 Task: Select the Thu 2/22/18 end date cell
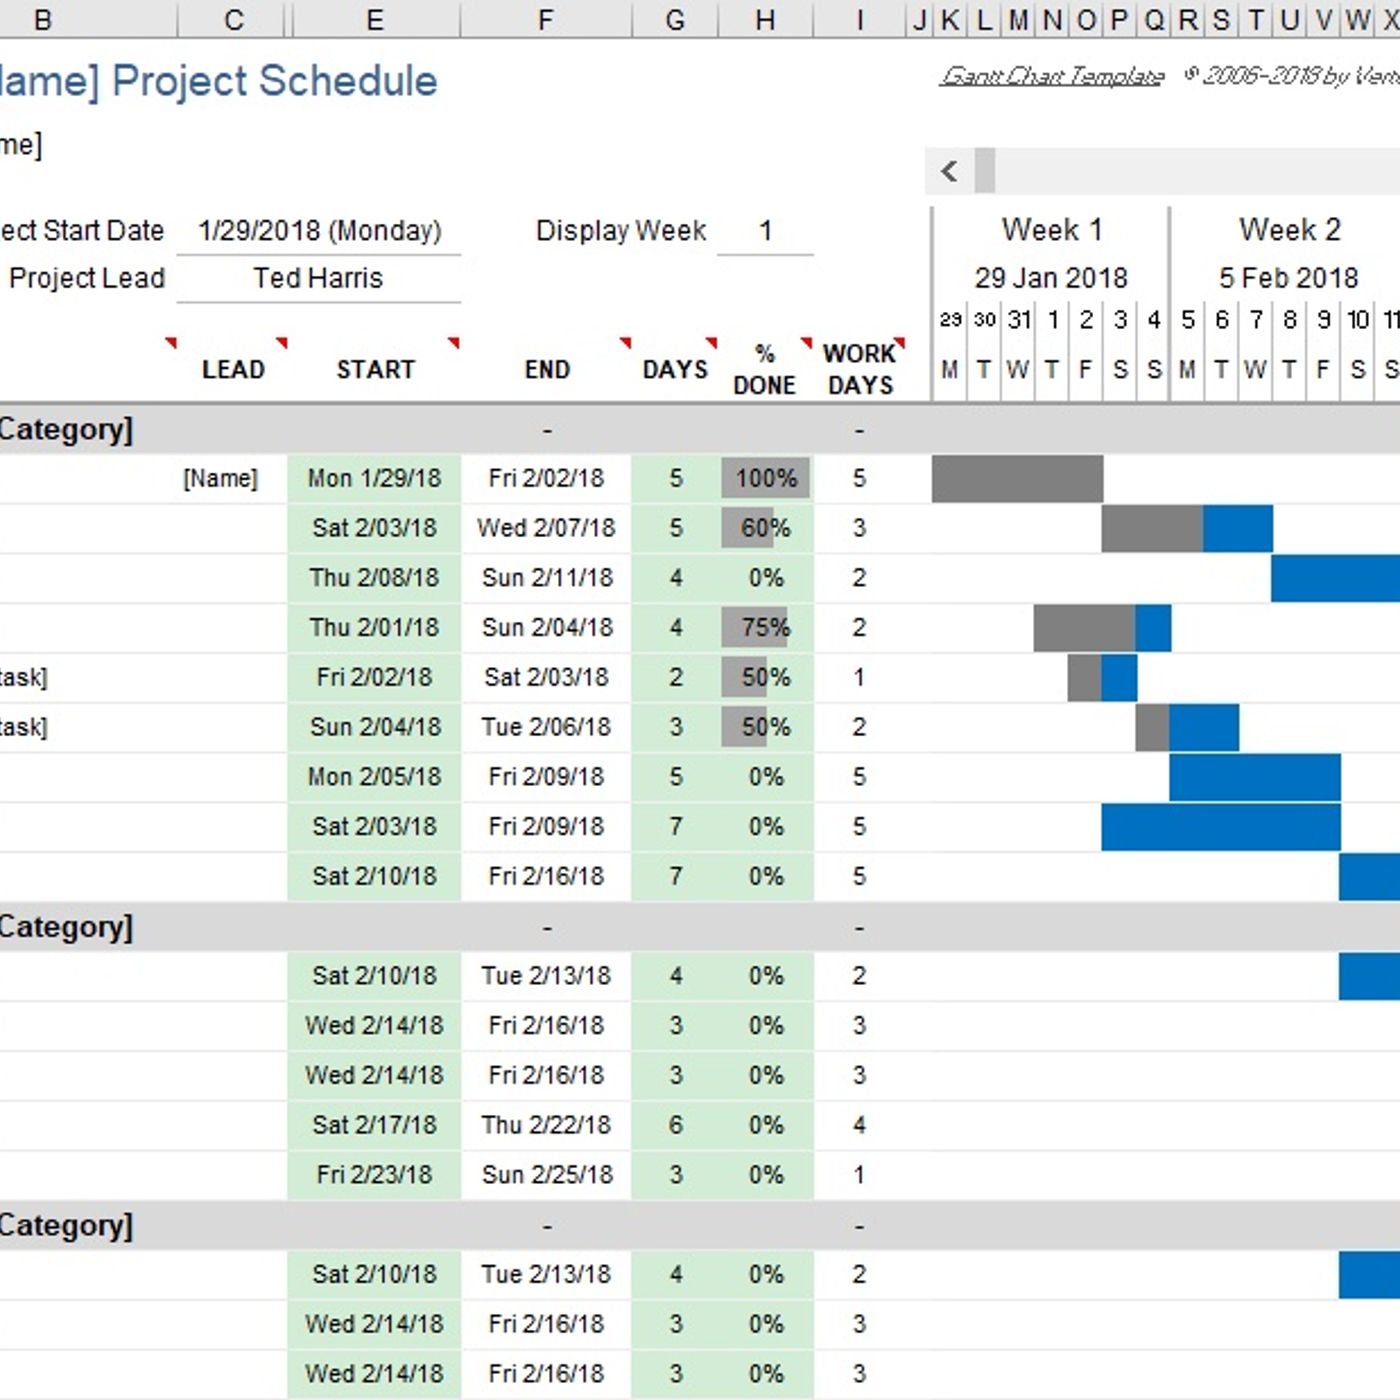[x=546, y=1125]
